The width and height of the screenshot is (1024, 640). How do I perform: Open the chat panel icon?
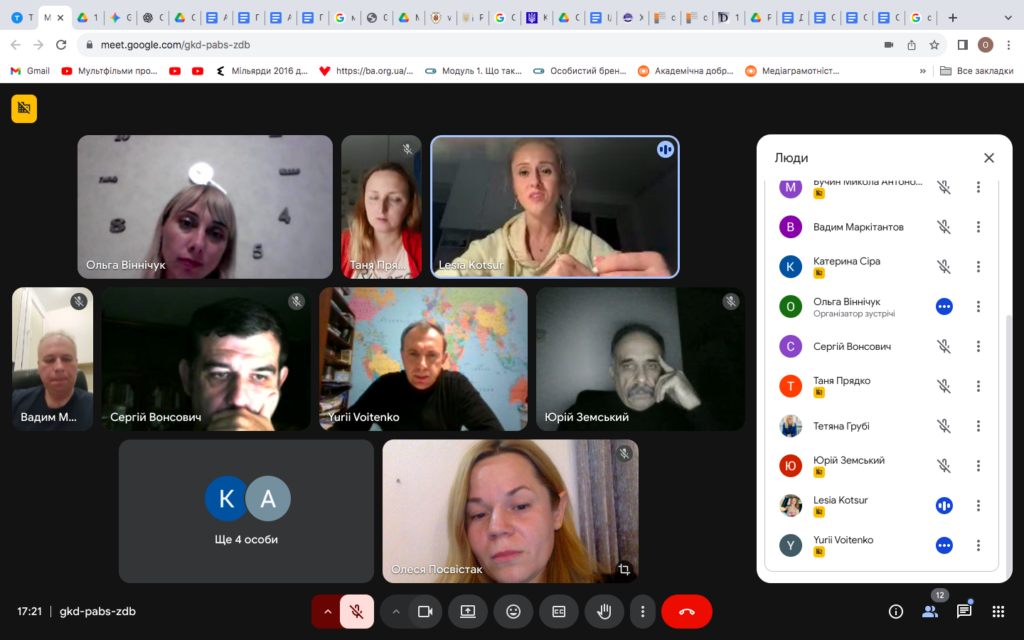point(964,612)
